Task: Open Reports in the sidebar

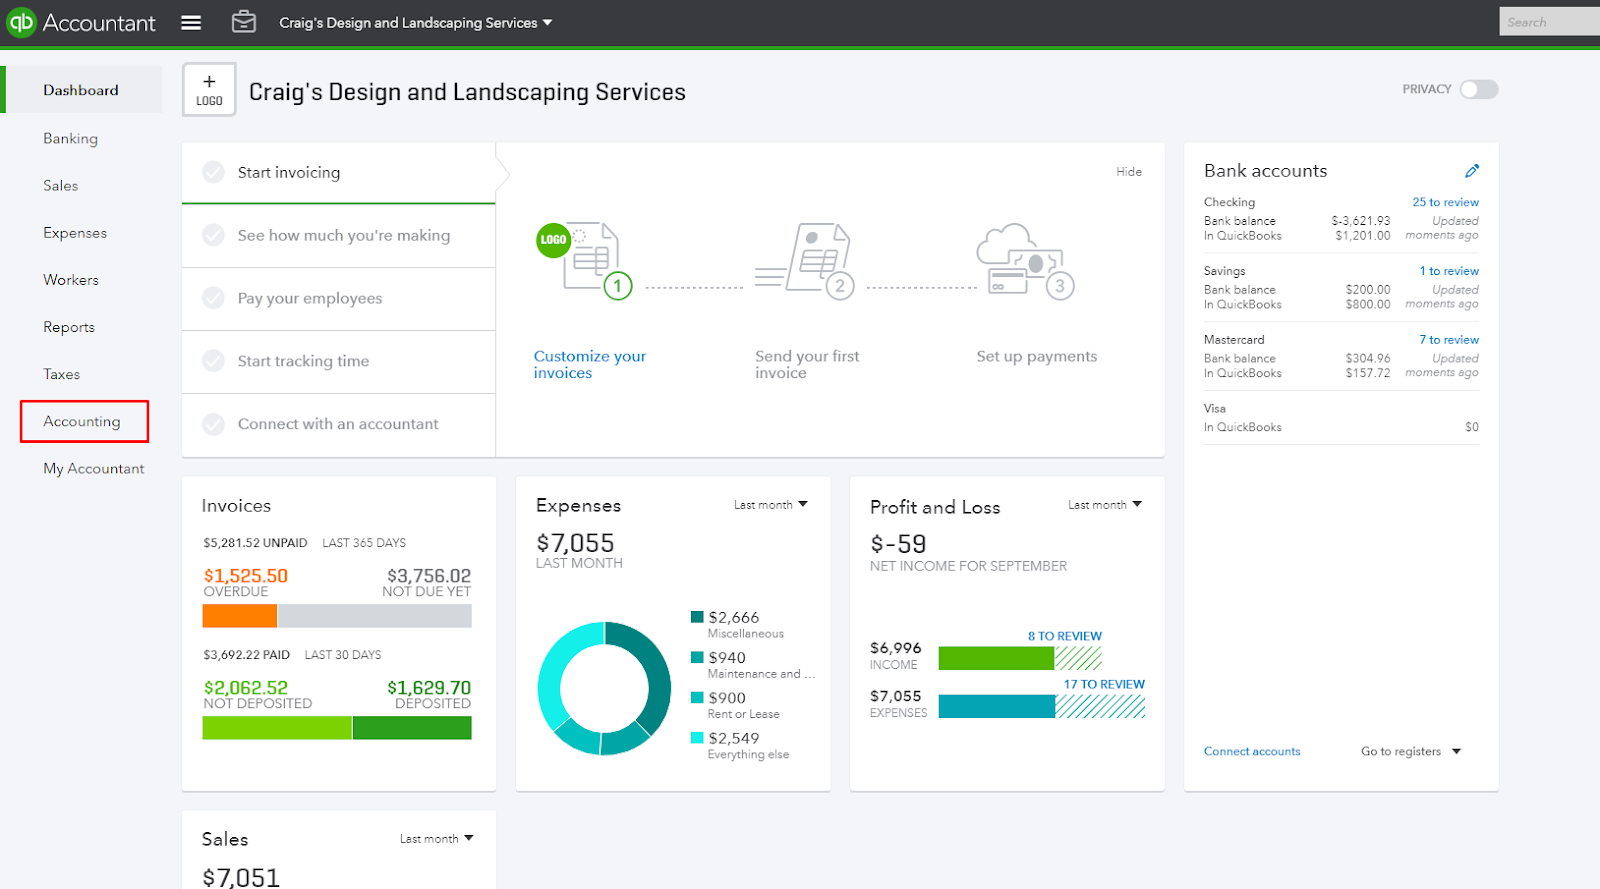Action: [x=69, y=327]
